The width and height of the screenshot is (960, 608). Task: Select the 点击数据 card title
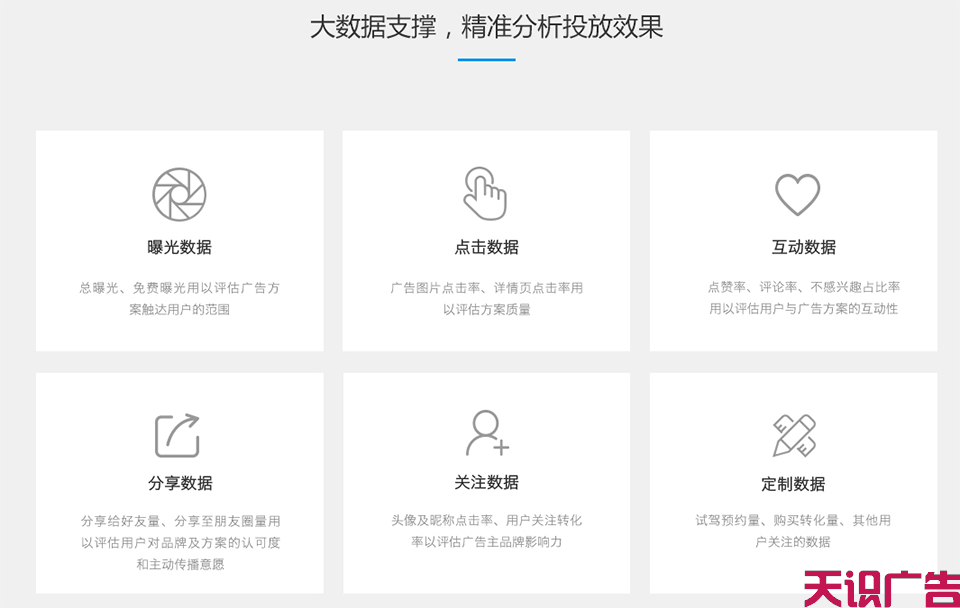[x=487, y=247]
